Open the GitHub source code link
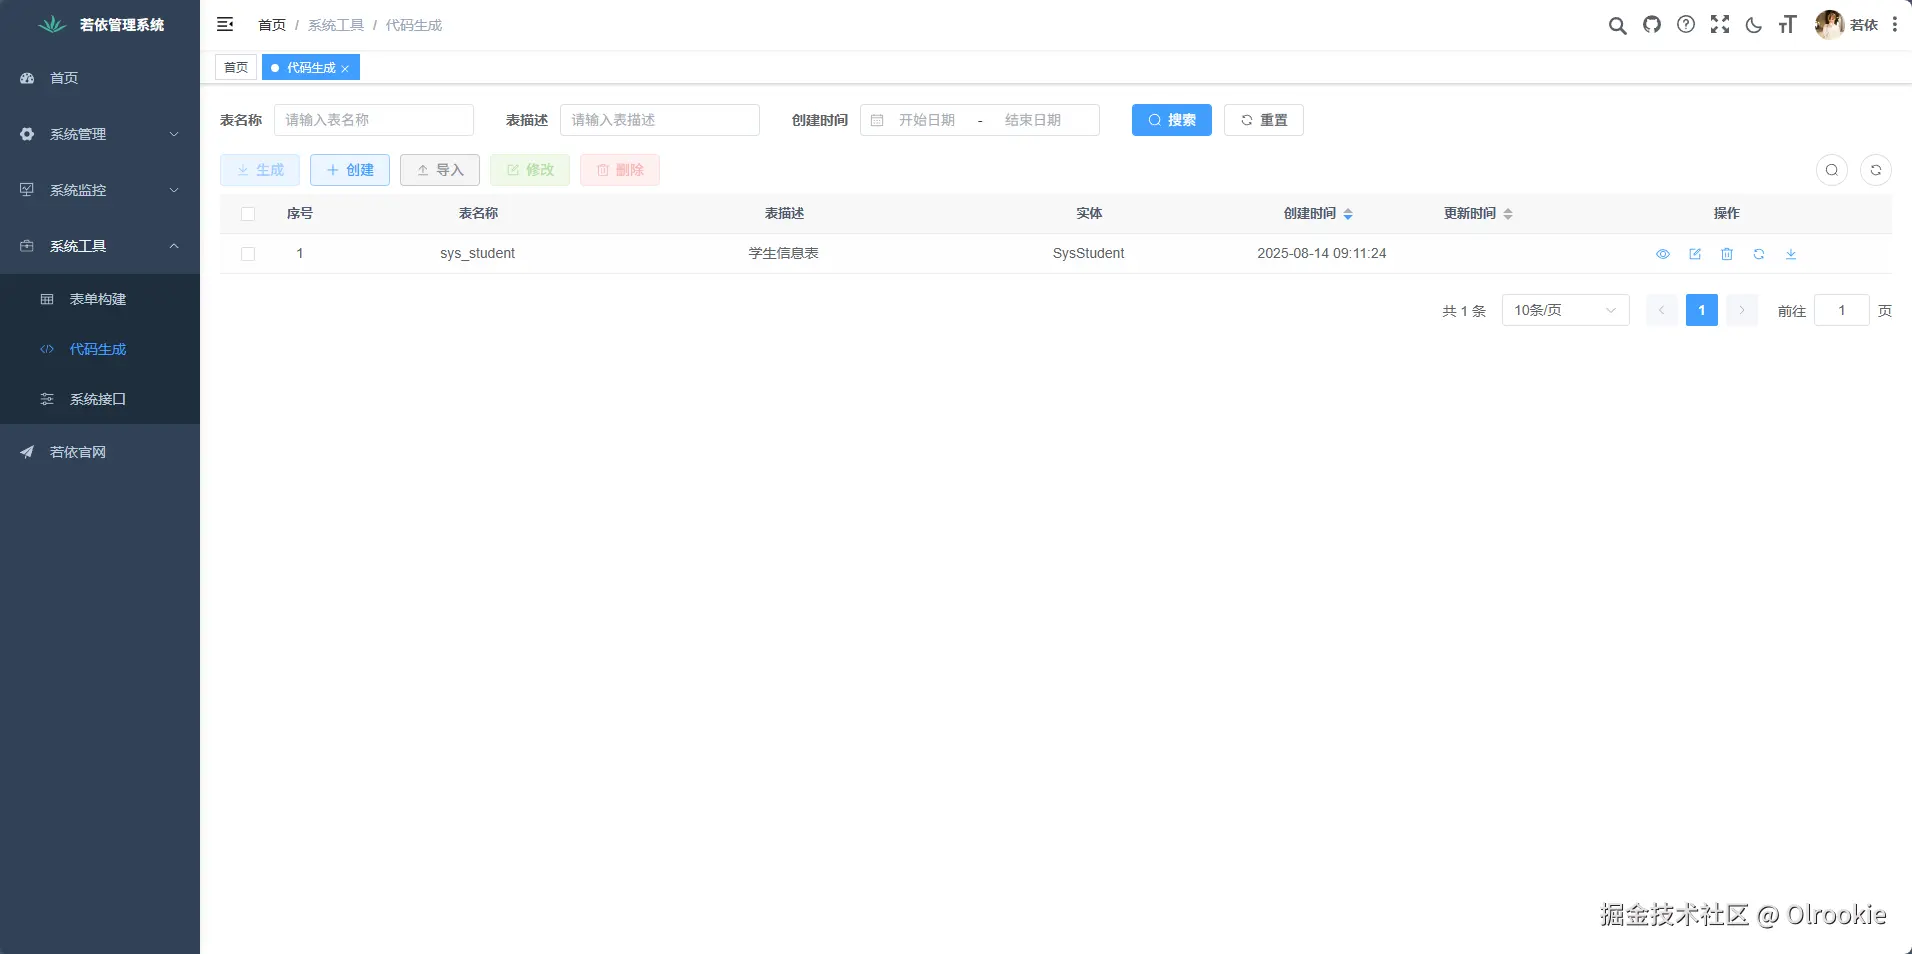 1652,25
